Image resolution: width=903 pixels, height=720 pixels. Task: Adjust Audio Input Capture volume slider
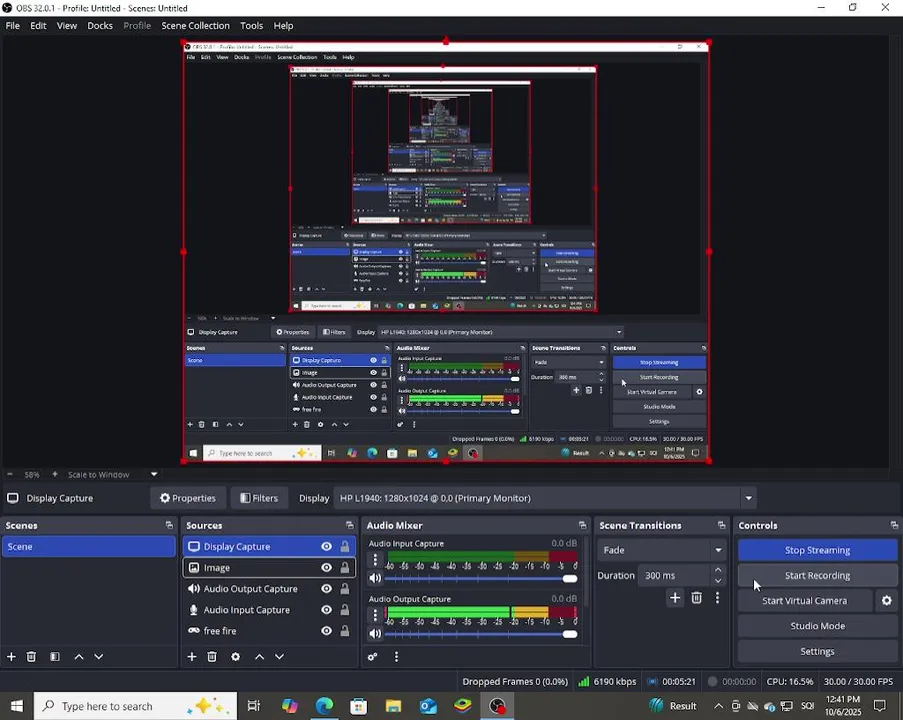(481, 579)
